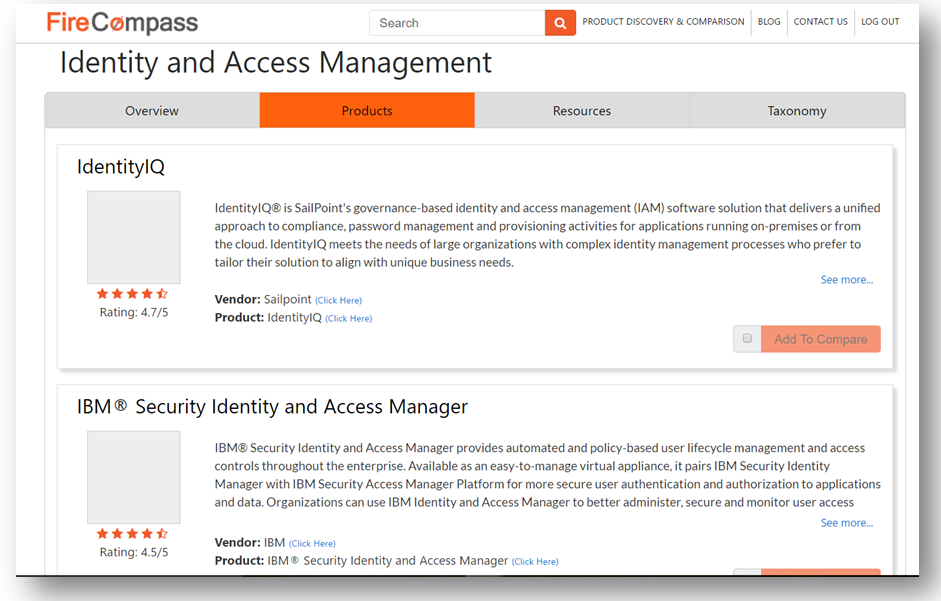Open Sailpoint vendor Click Here link
Viewport: 941px width, 601px height.
tap(338, 300)
